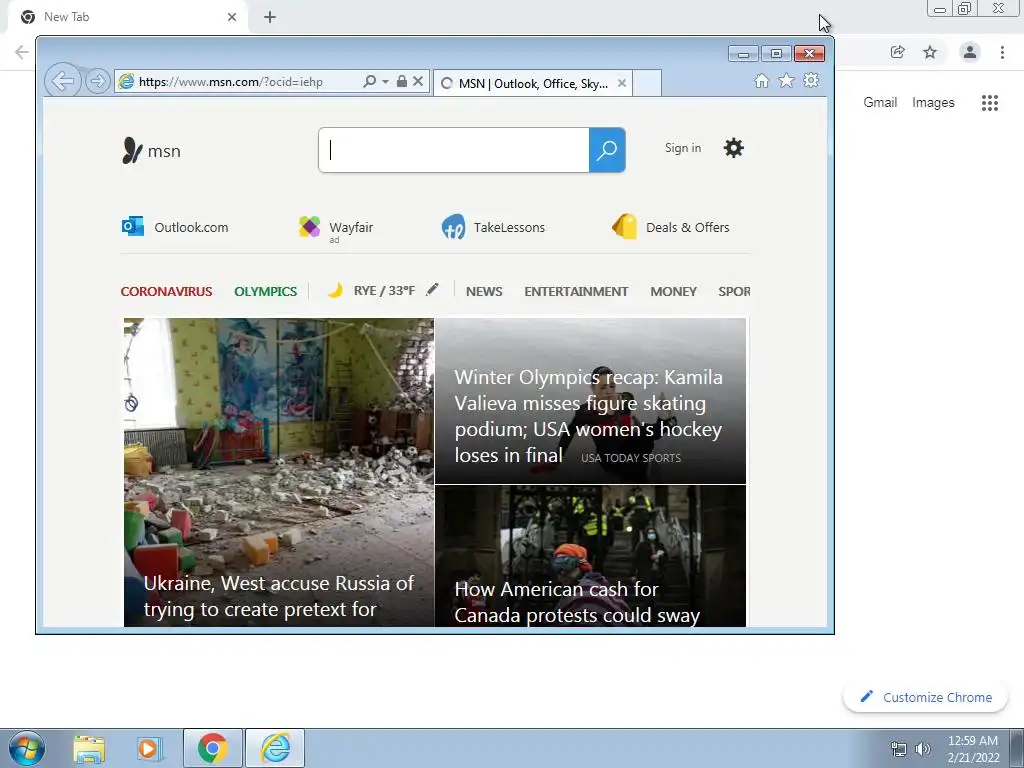The image size is (1024, 768).
Task: Open MSN page settings gear
Action: coord(734,148)
